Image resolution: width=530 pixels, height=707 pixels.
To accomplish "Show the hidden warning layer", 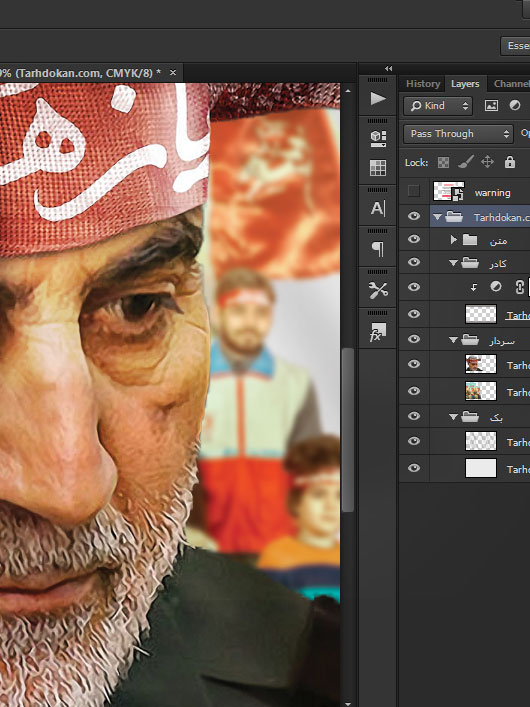I will pos(414,191).
